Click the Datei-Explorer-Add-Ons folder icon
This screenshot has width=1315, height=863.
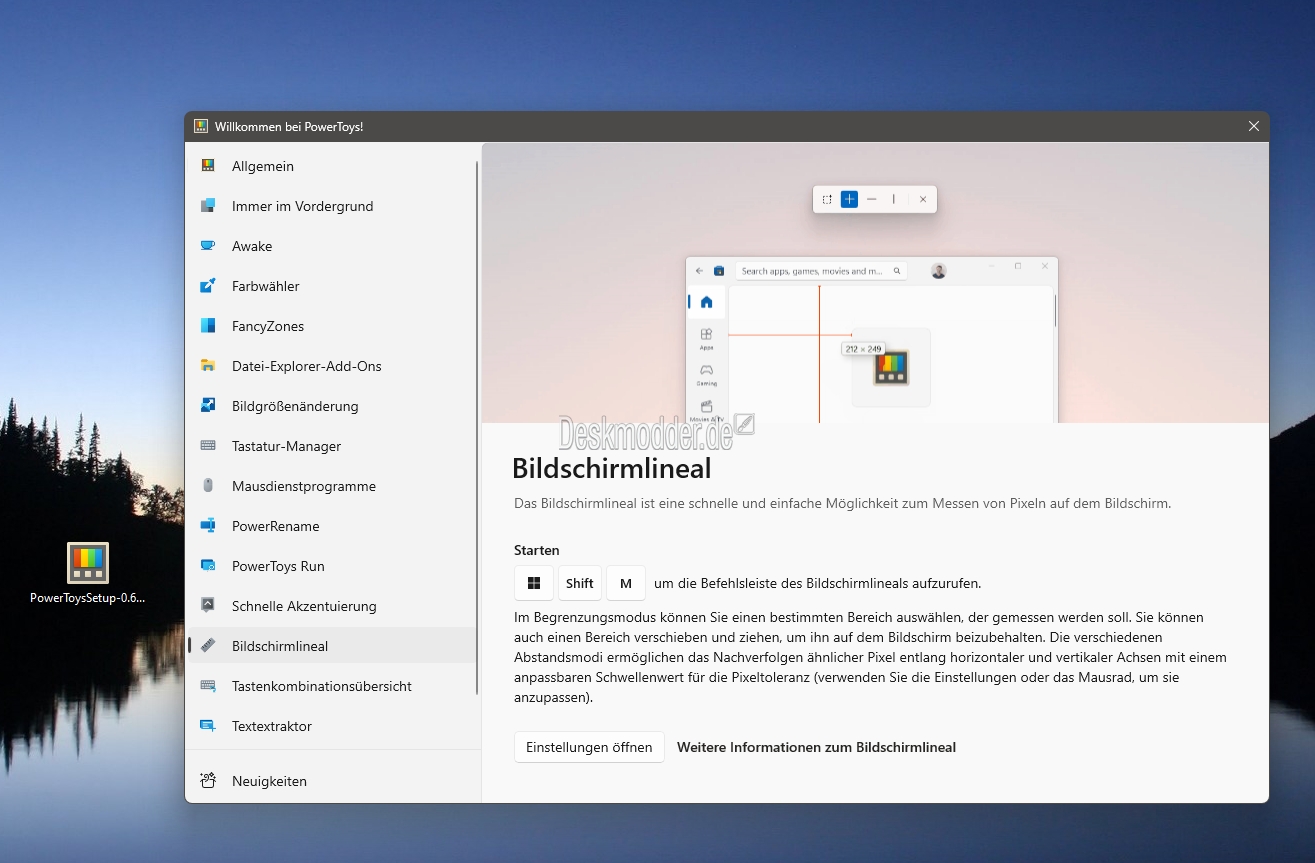tap(208, 366)
